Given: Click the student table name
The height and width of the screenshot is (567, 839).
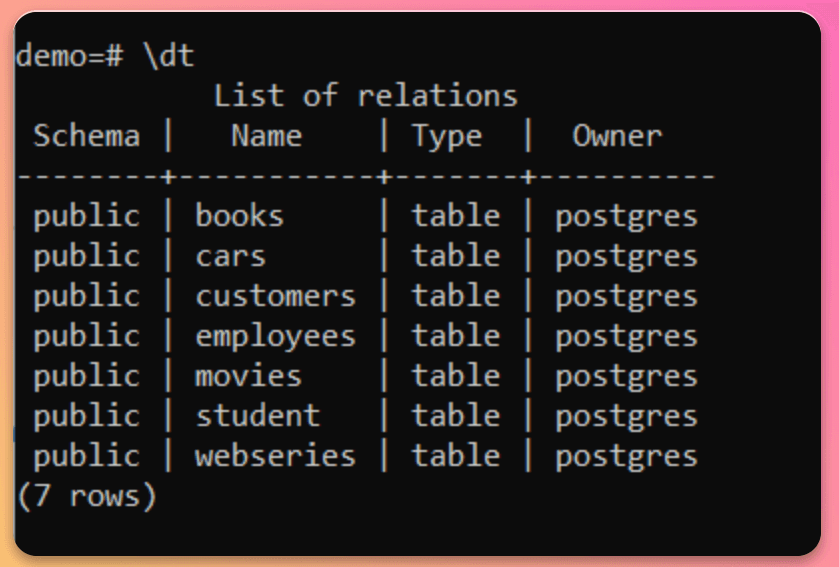Looking at the screenshot, I should (257, 416).
